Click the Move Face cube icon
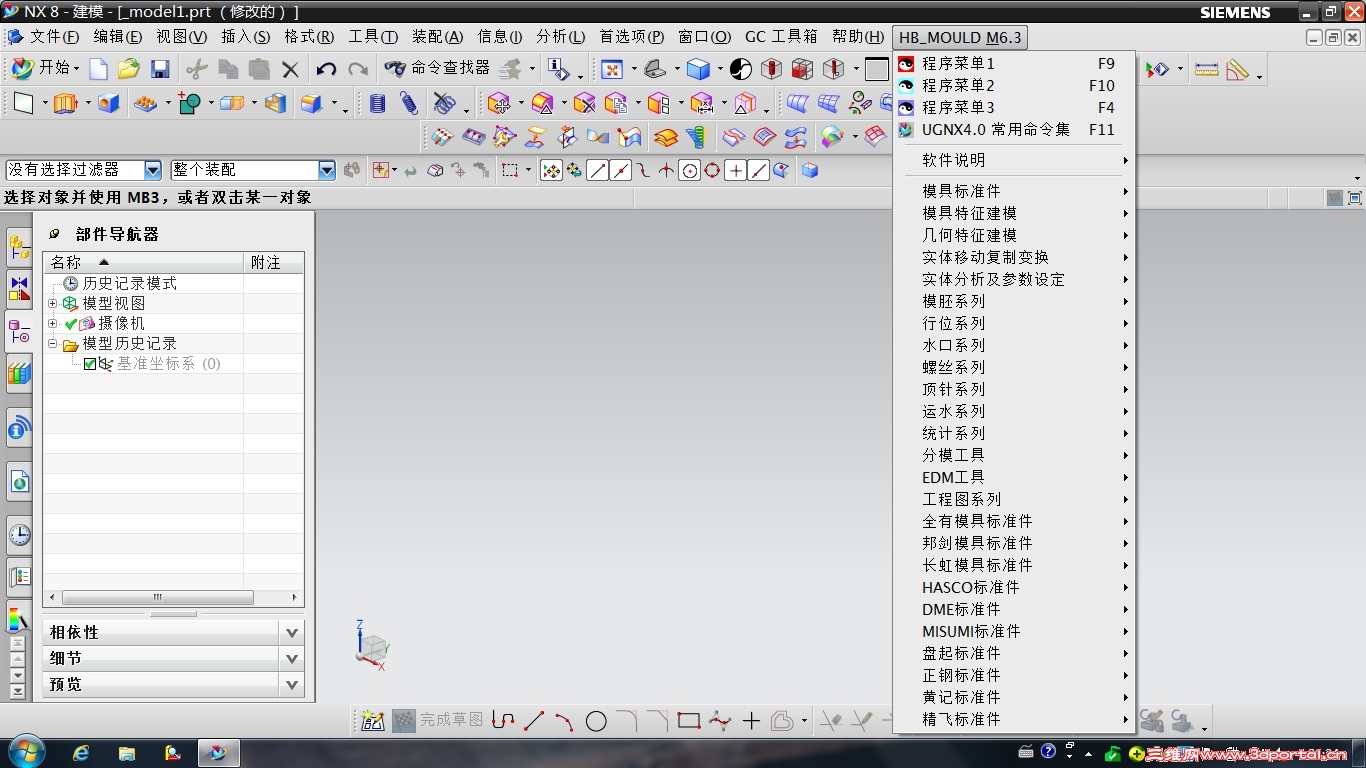The height and width of the screenshot is (768, 1366). [x=498, y=103]
